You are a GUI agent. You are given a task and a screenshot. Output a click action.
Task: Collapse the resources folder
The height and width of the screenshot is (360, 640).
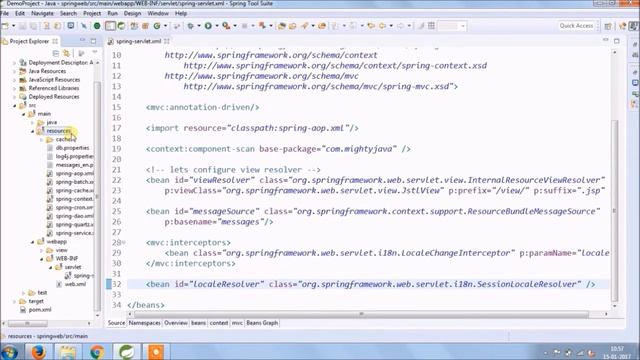(33, 131)
